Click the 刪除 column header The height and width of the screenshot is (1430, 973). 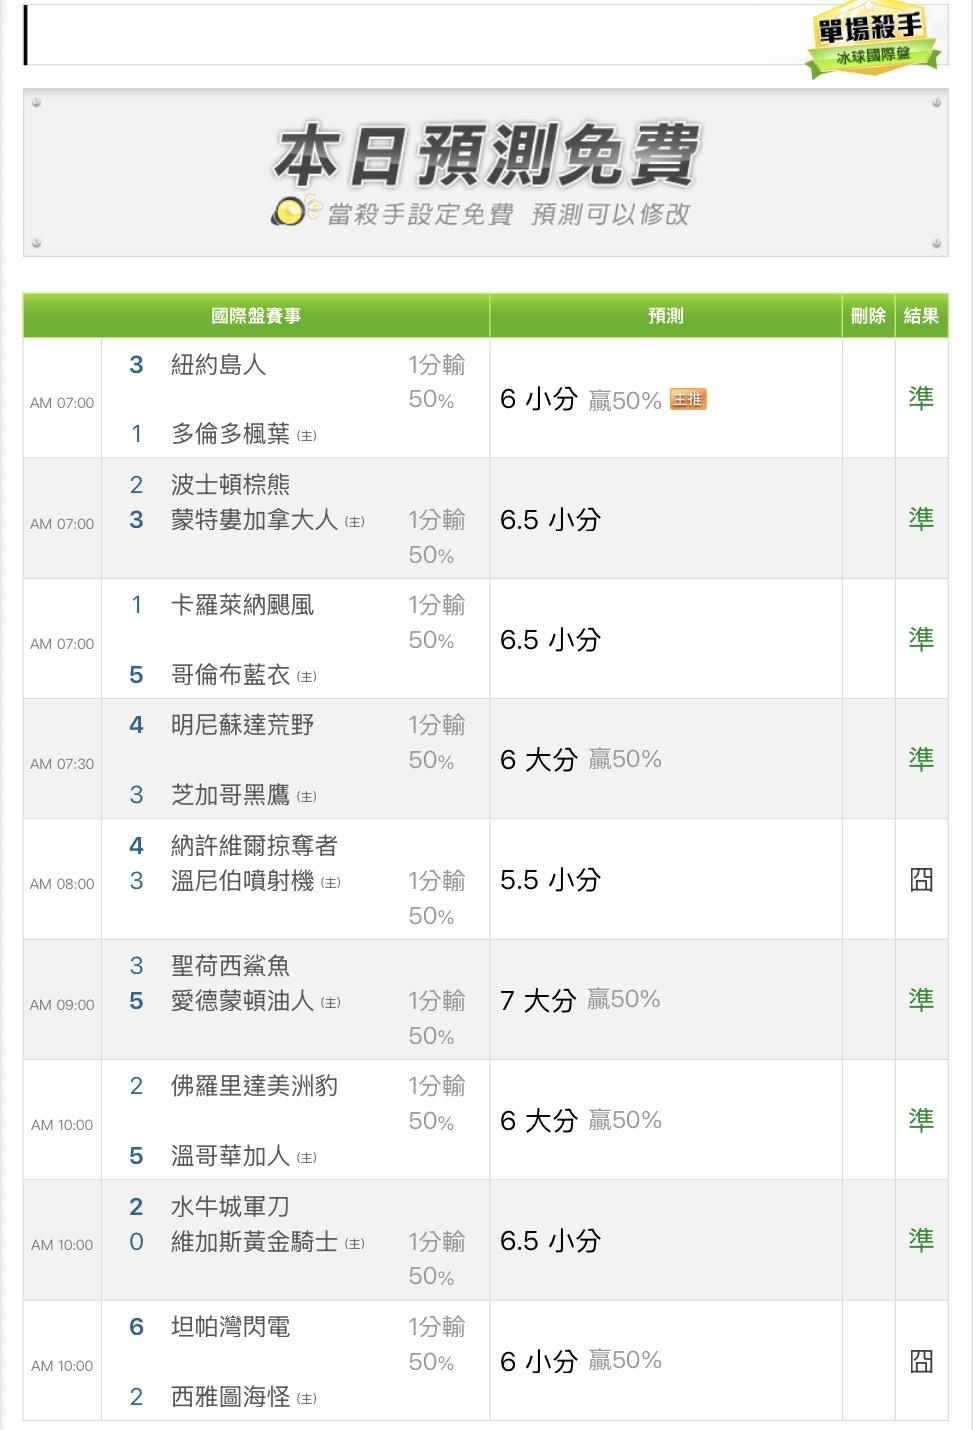point(867,316)
